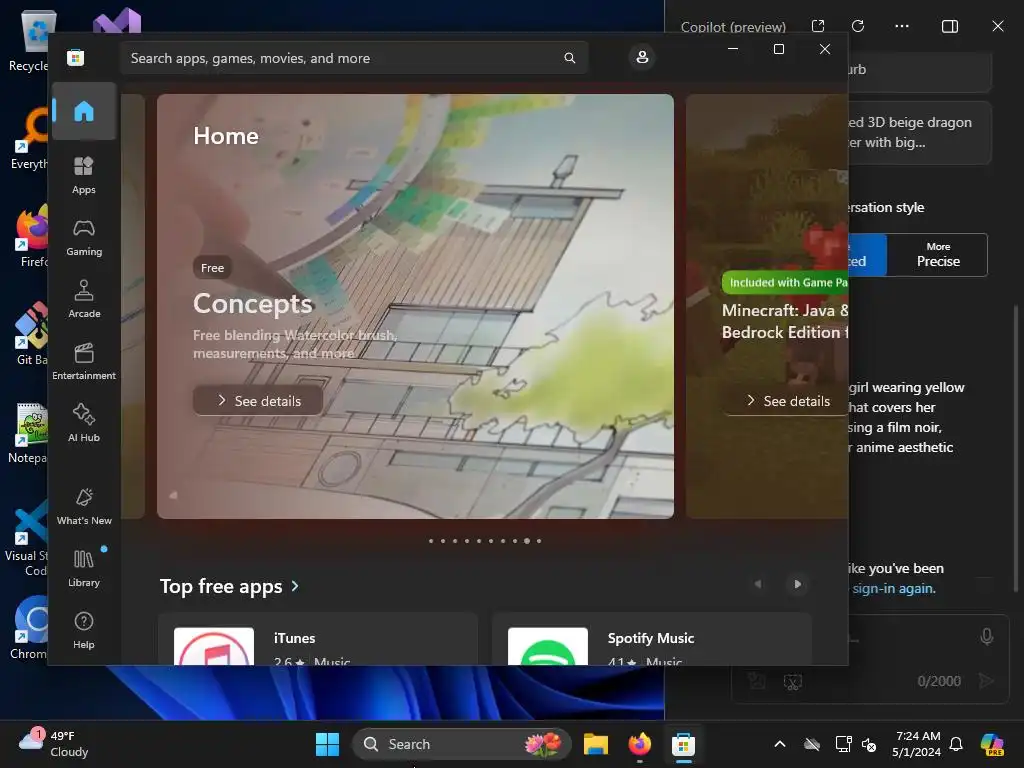Open Git Bash desktop shortcut
The height and width of the screenshot is (768, 1024).
click(x=29, y=334)
